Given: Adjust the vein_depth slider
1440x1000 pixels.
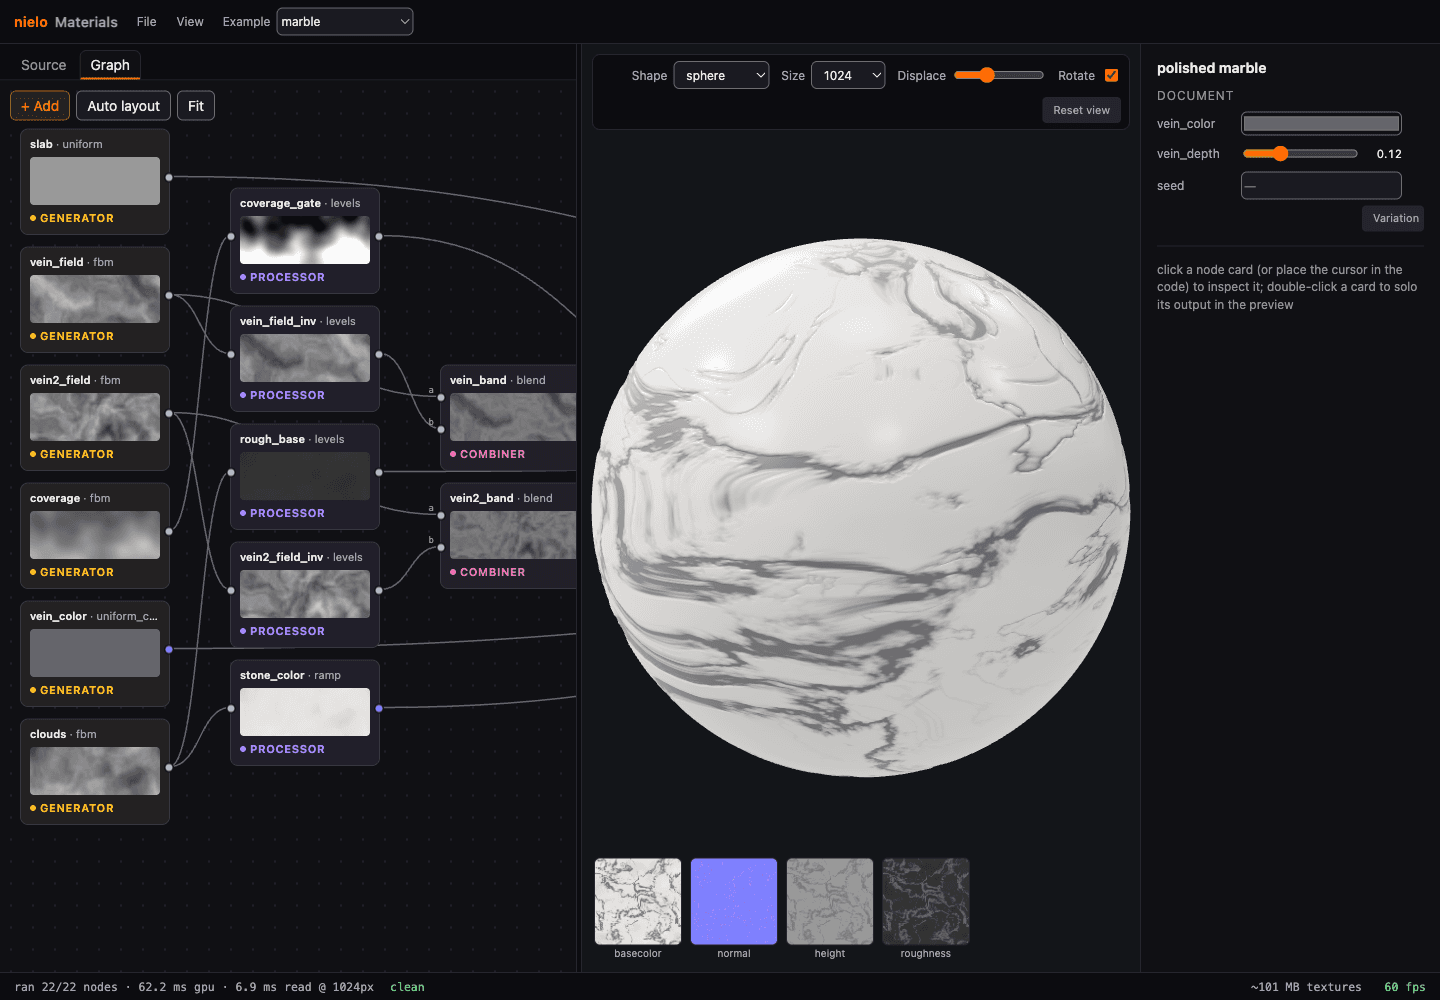Looking at the screenshot, I should pos(1300,153).
